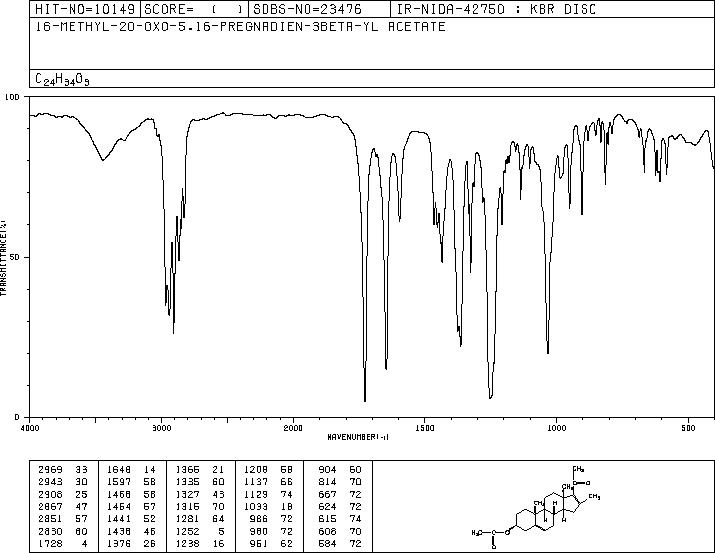Click the 1252 peak entry in the table
Image resolution: width=715 pixels, height=553 pixels.
[x=200, y=531]
